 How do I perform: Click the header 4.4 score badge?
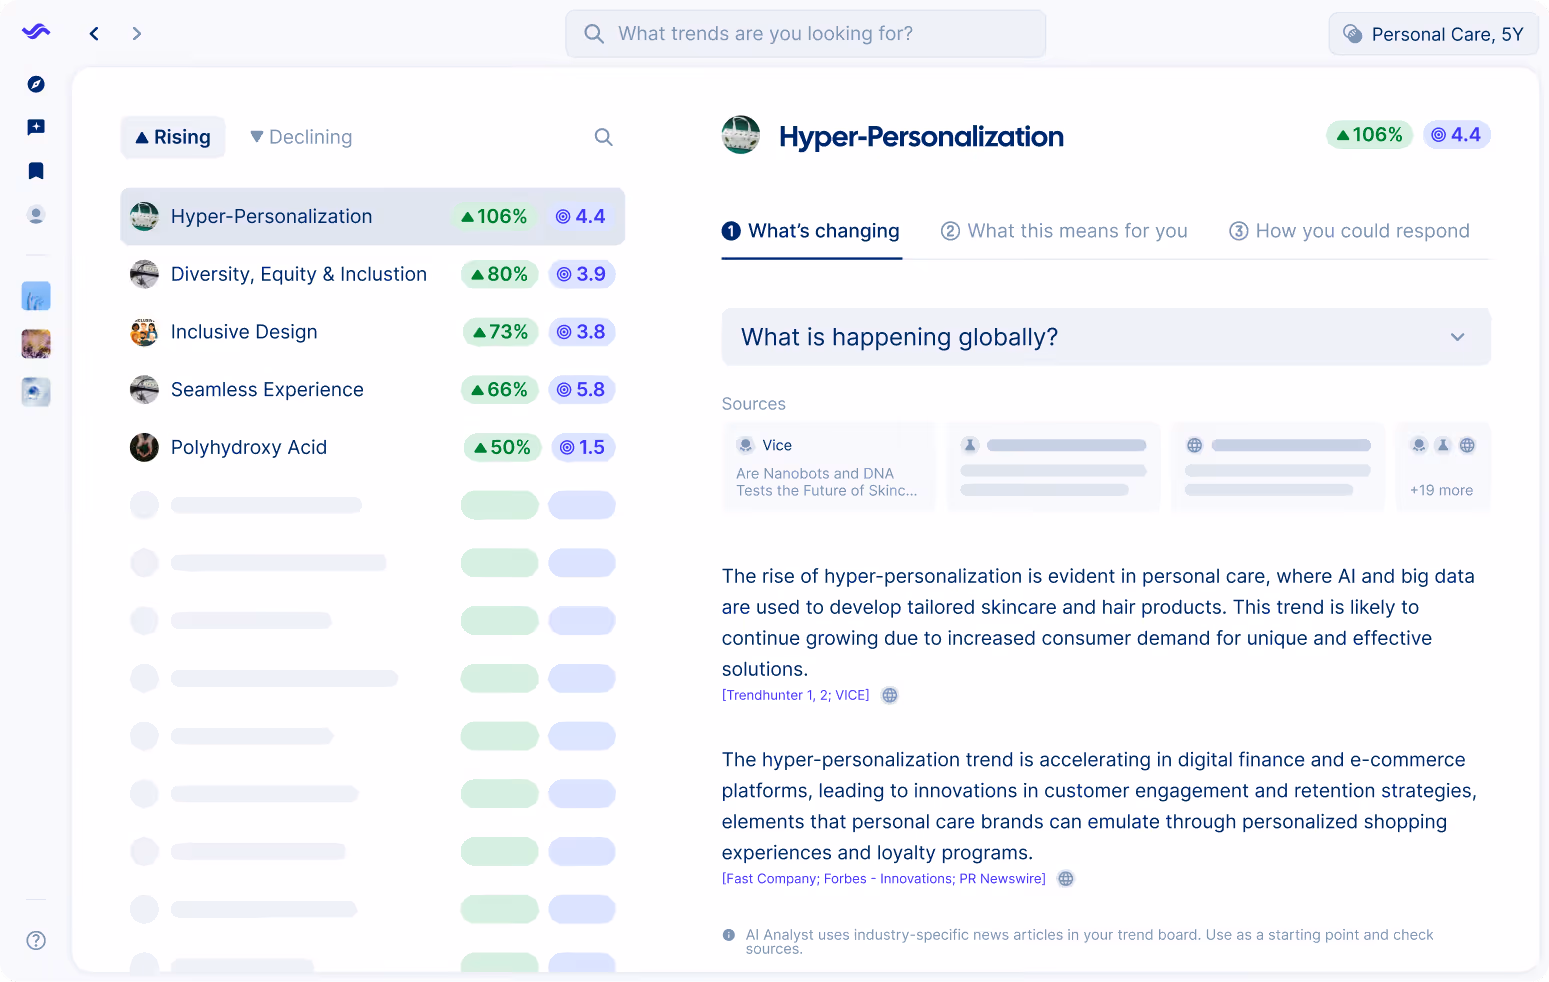click(1456, 135)
